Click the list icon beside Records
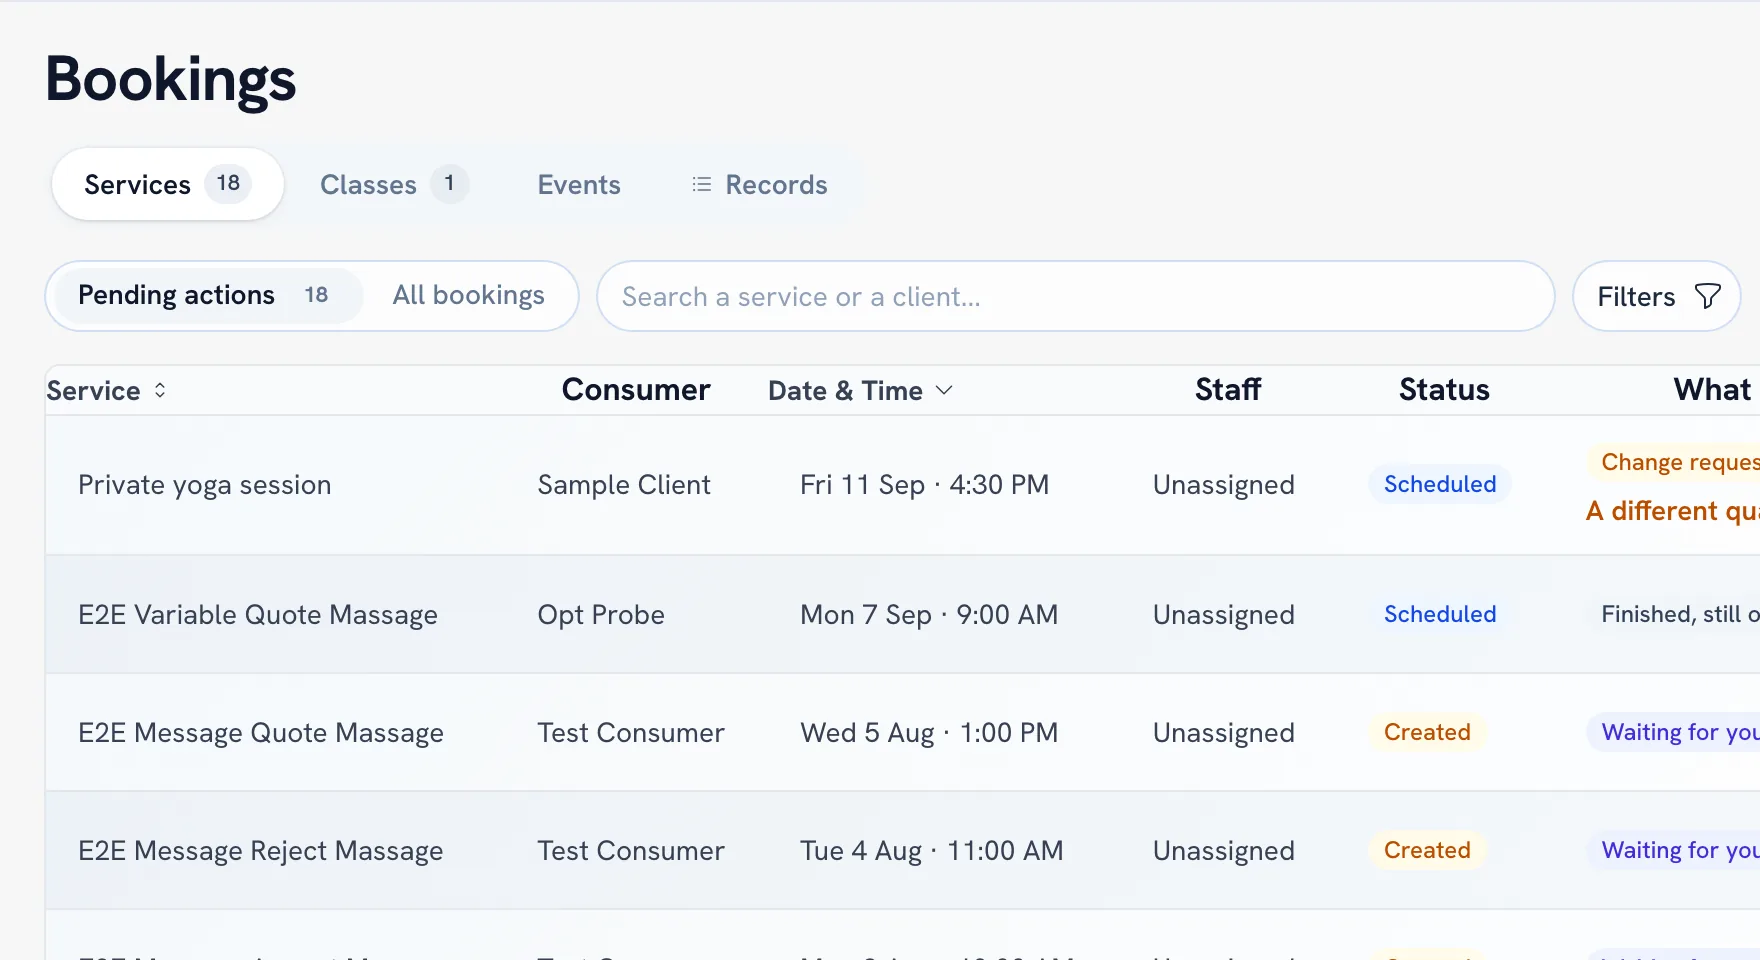The image size is (1760, 960). pos(702,185)
